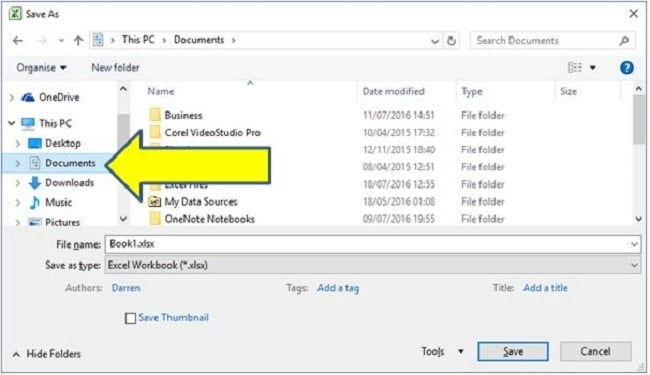Screen dimensions: 650x375
Task: Collapse the This PC tree node
Action: tap(12, 123)
